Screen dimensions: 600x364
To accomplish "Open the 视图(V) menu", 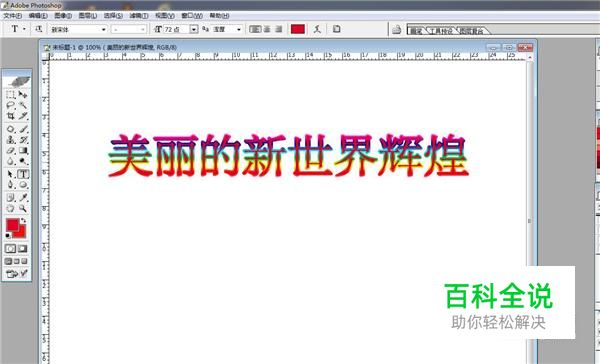I will click(165, 16).
